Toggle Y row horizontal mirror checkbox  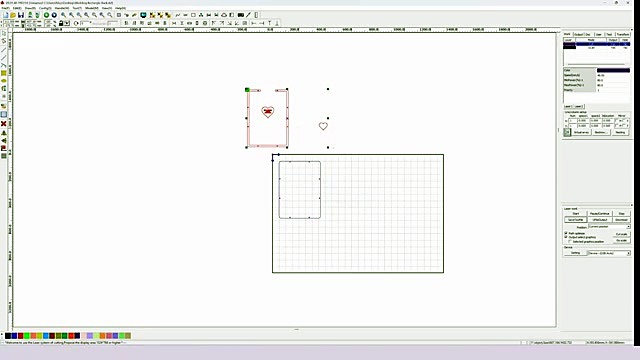point(617,126)
